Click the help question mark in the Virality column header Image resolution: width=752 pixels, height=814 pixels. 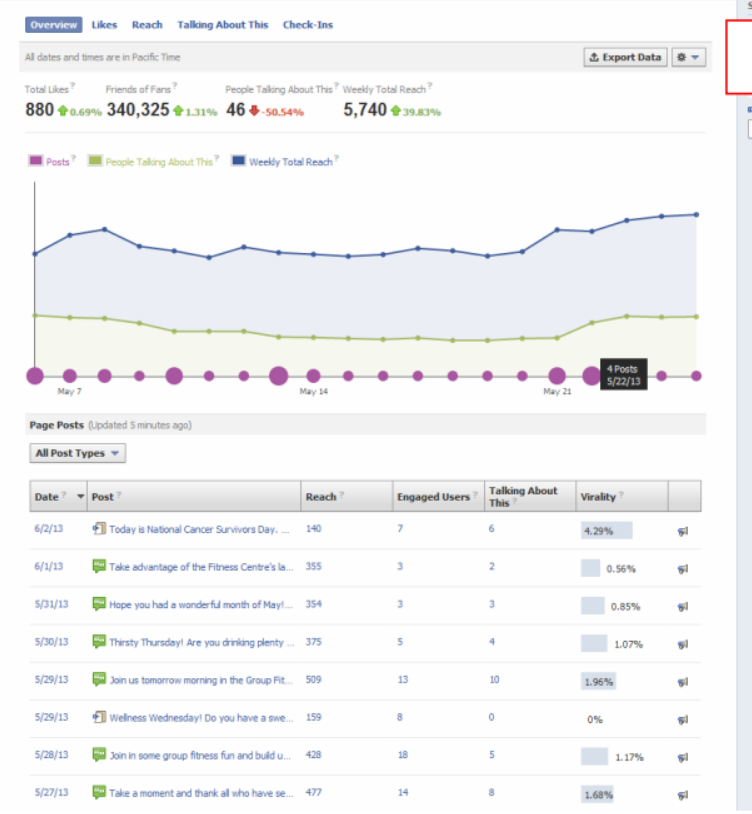tap(622, 495)
